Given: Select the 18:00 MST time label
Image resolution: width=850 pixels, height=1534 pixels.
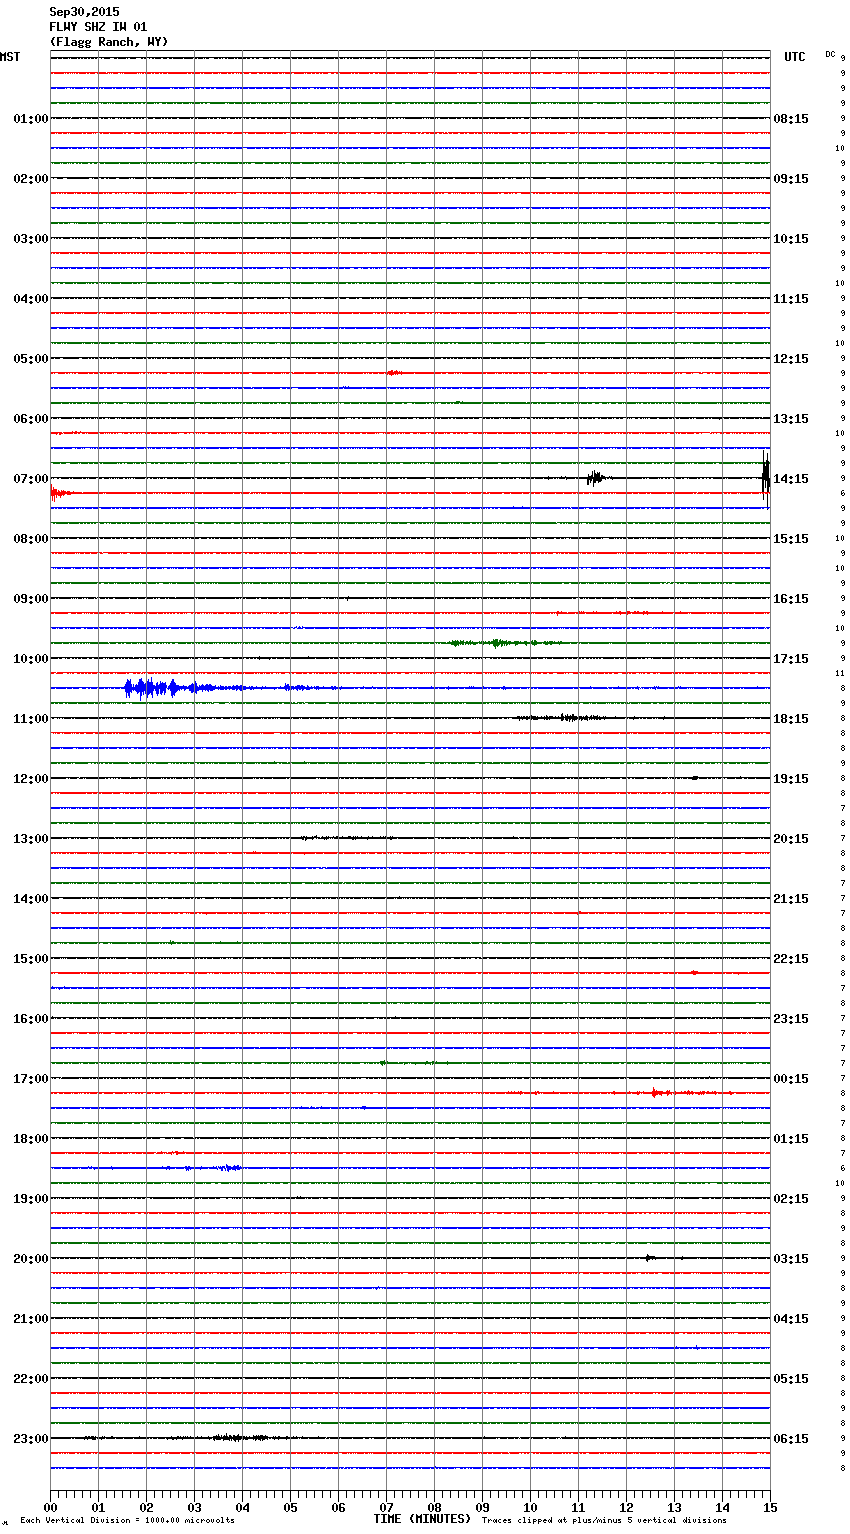Looking at the screenshot, I should [31, 1139].
